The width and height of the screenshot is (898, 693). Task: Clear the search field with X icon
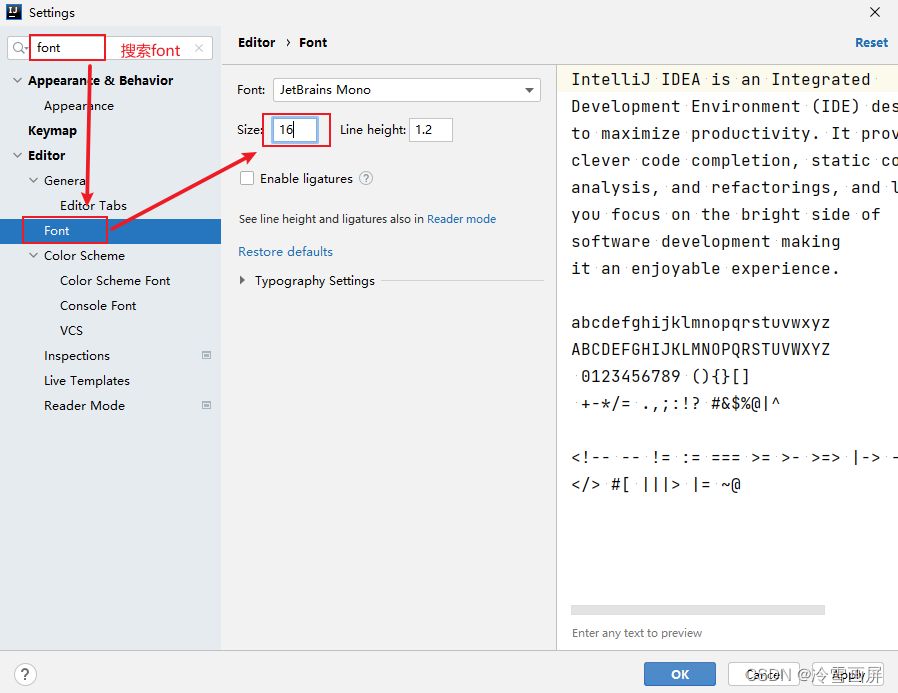199,48
